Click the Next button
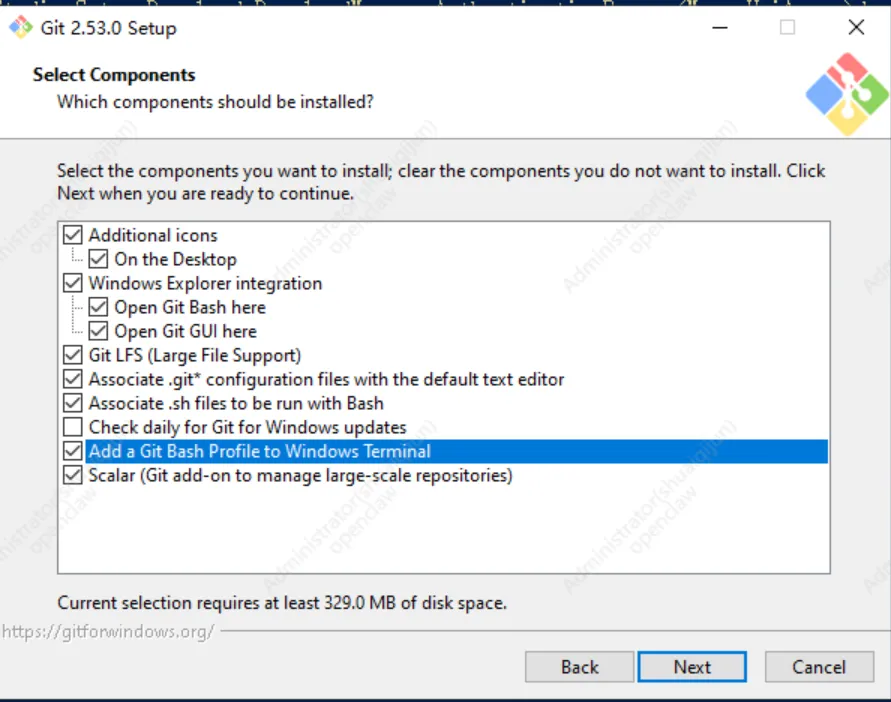 tap(692, 667)
